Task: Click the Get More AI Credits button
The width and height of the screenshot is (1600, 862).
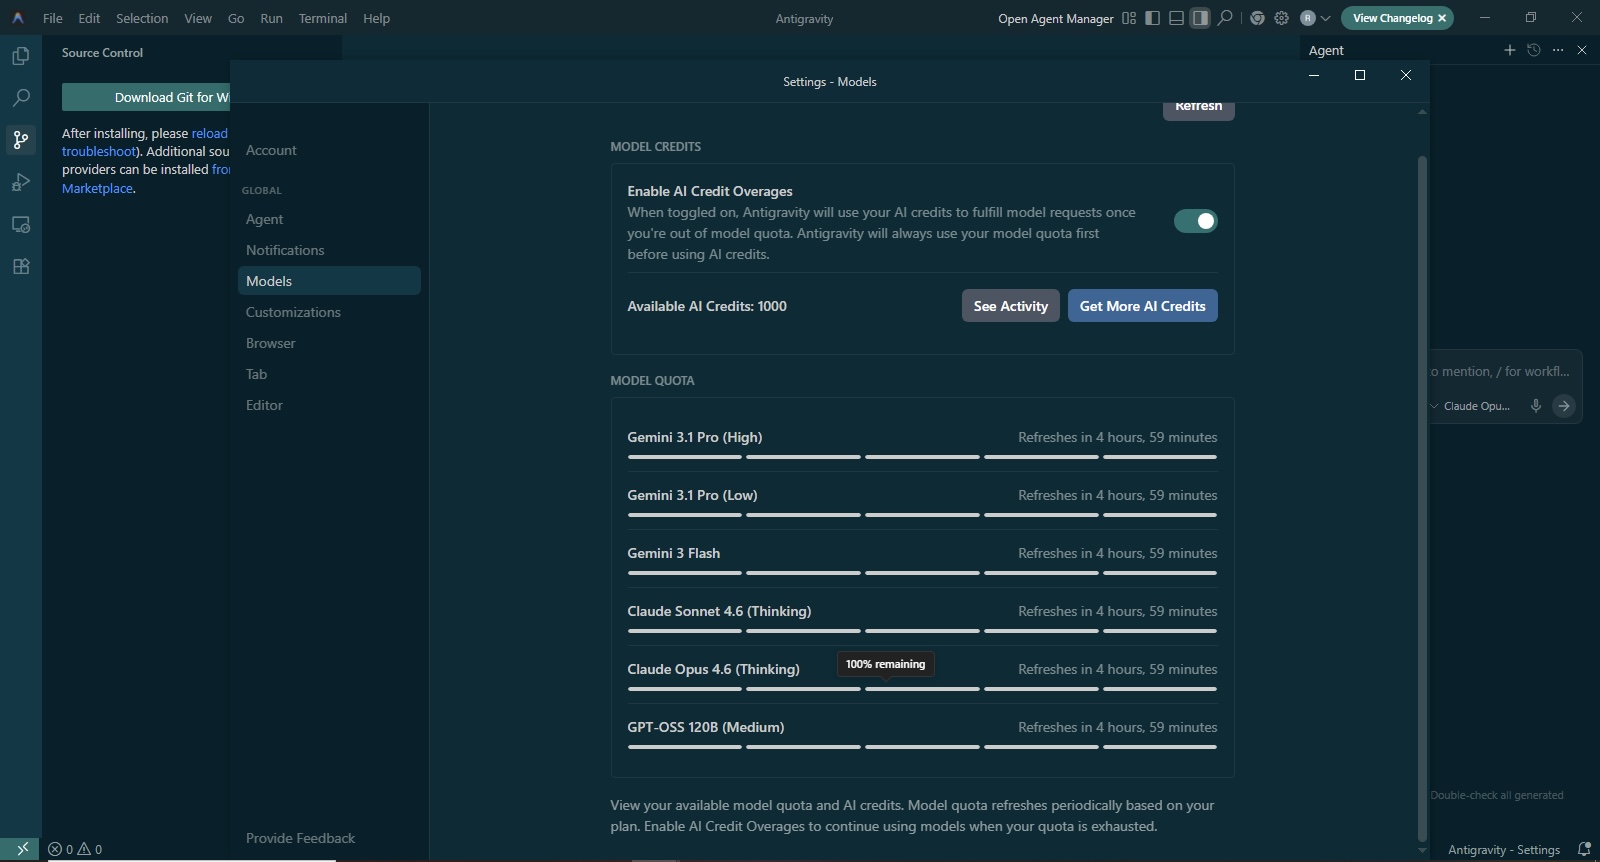Action: pos(1142,306)
